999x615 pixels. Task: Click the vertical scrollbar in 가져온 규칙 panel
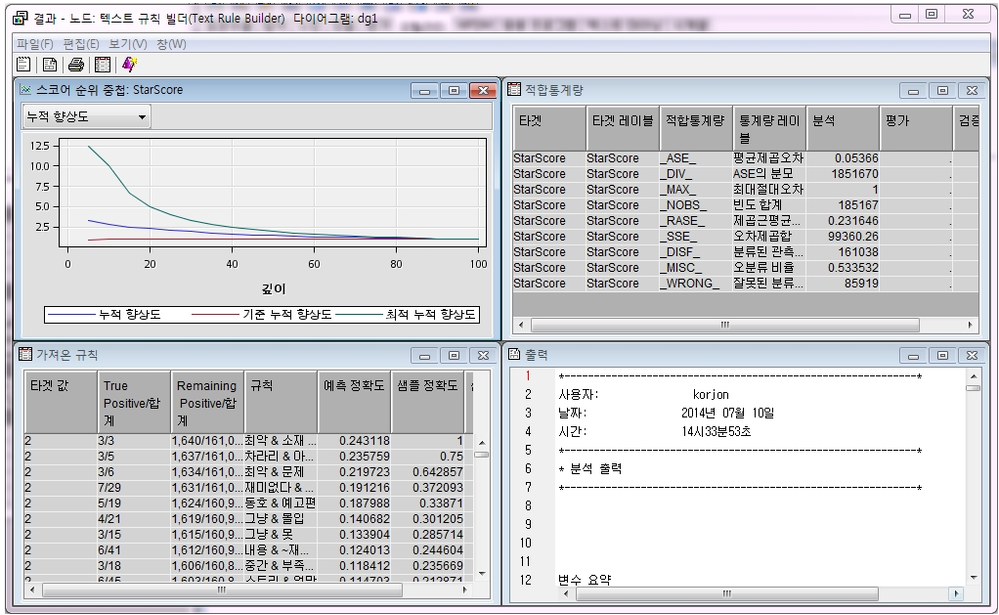click(482, 455)
